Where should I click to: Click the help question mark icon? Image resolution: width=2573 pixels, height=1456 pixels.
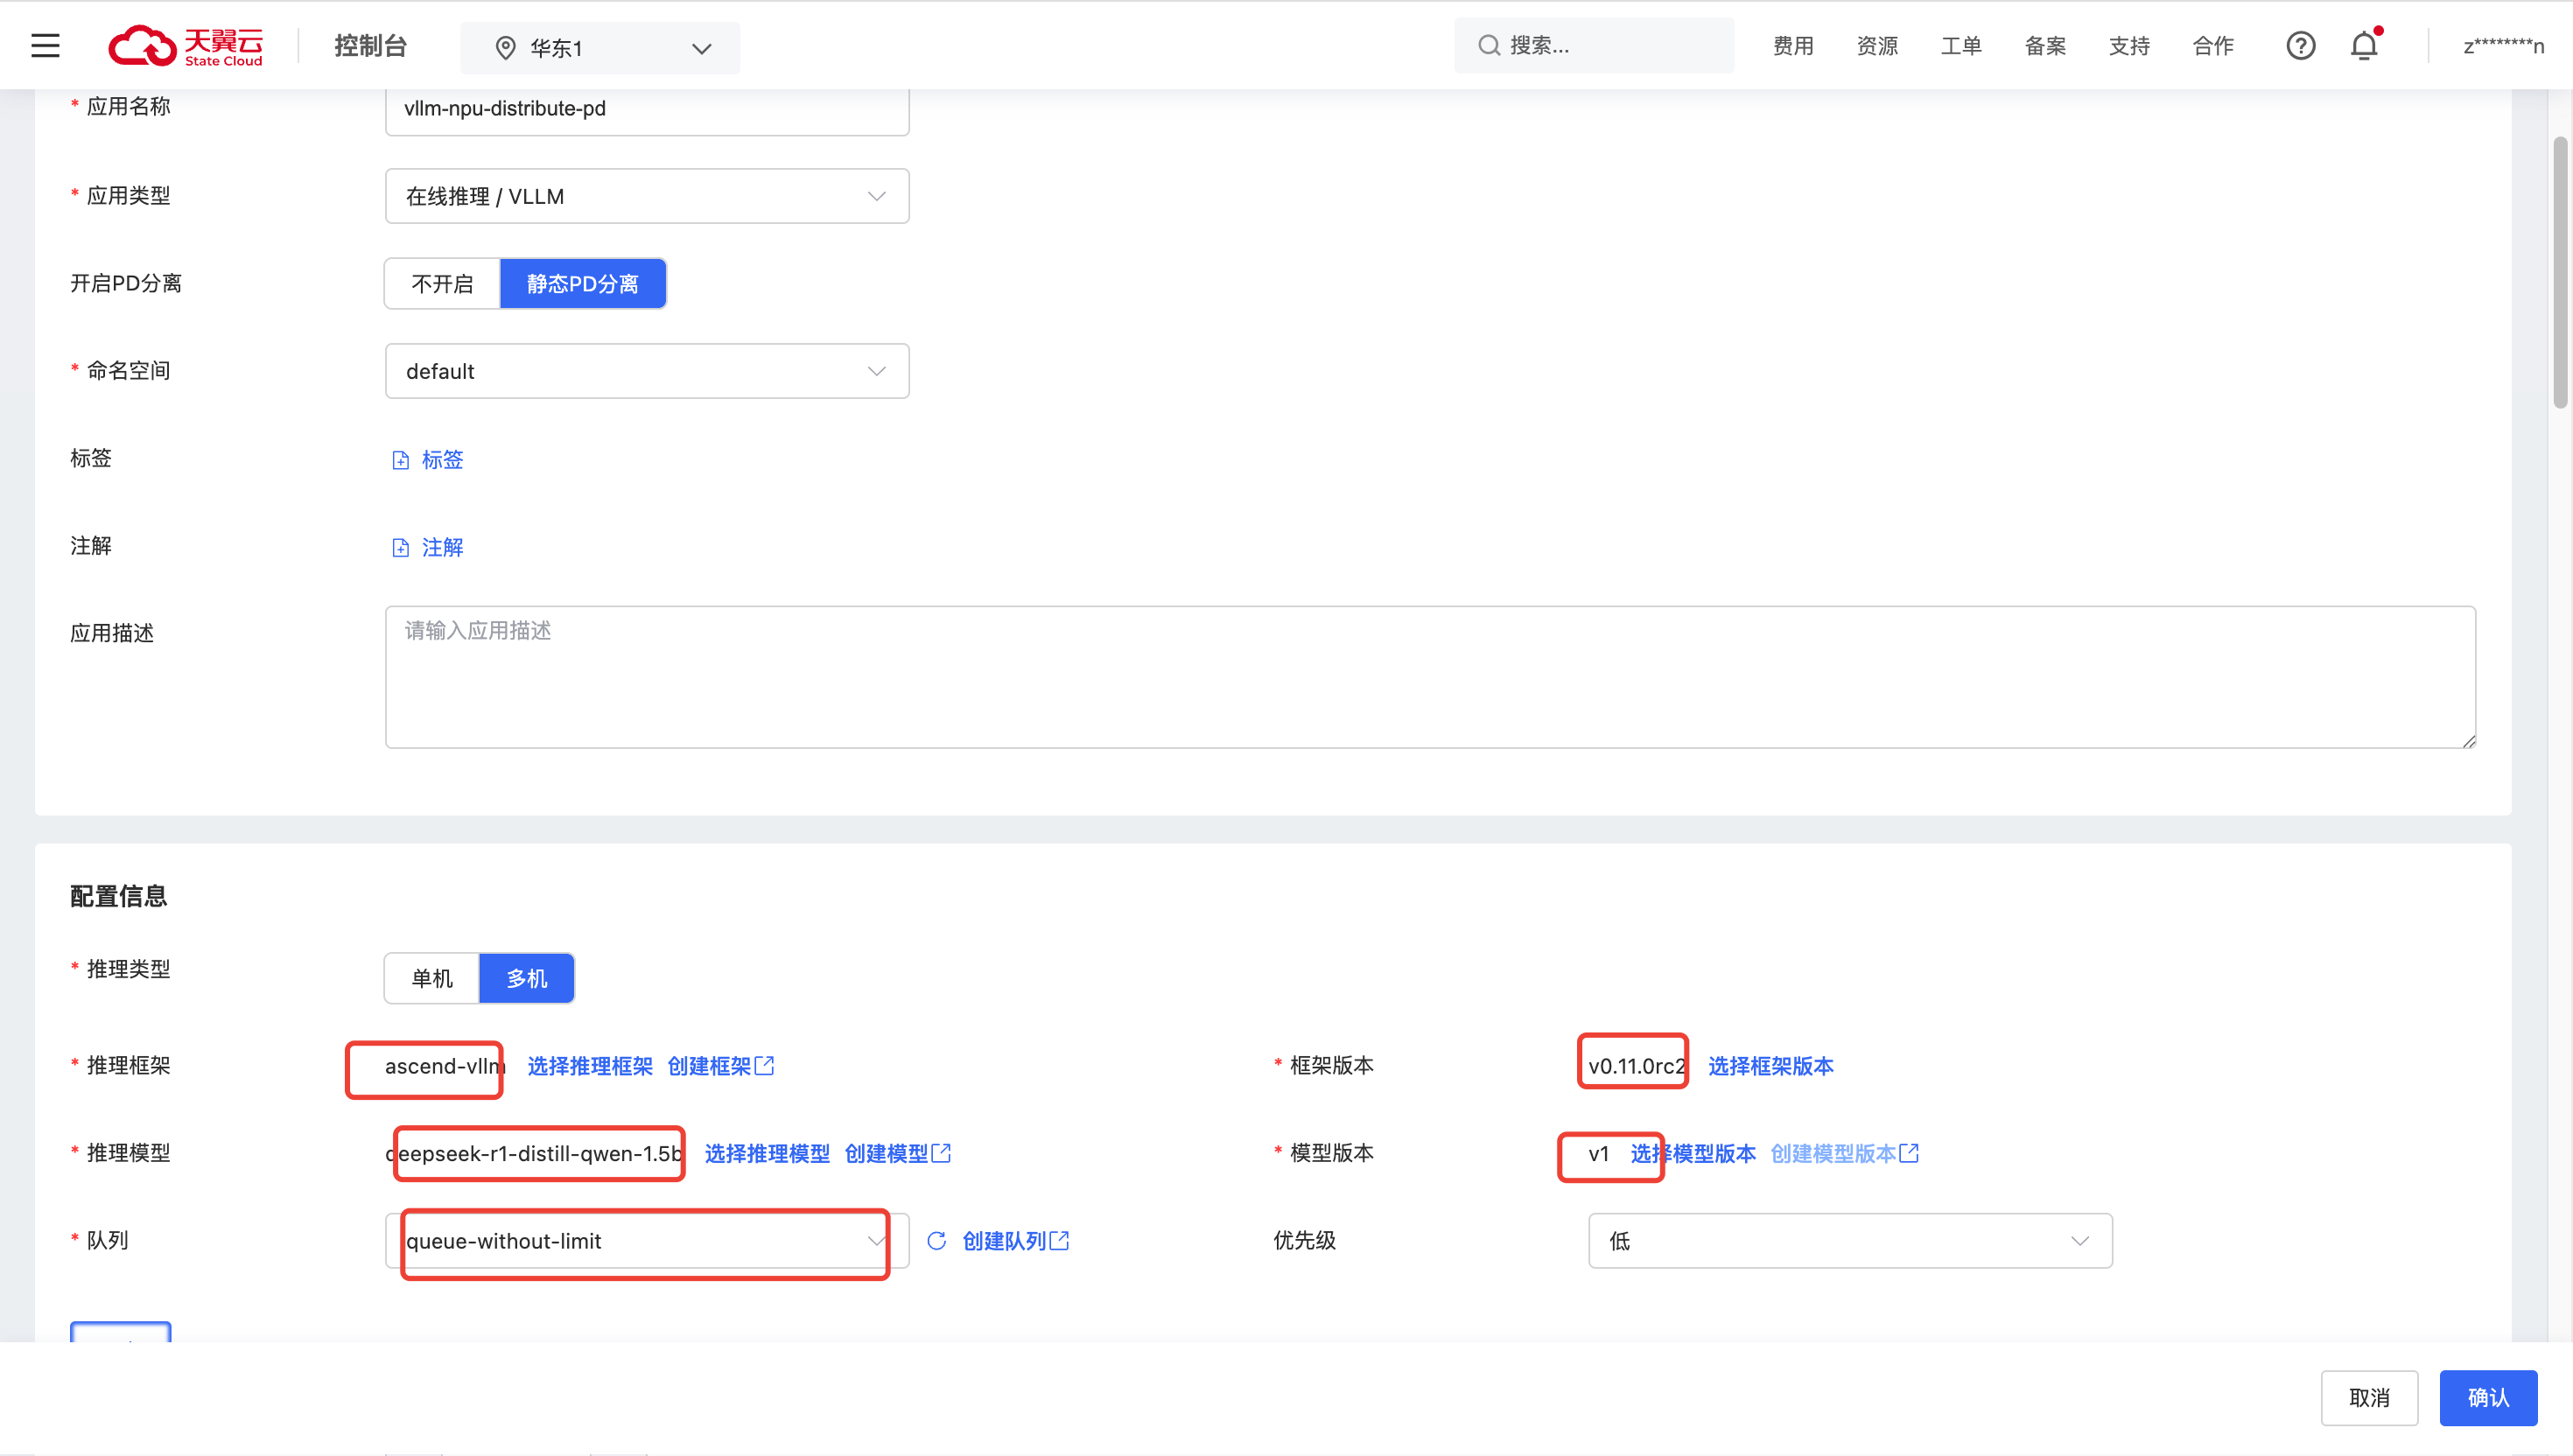tap(2300, 46)
